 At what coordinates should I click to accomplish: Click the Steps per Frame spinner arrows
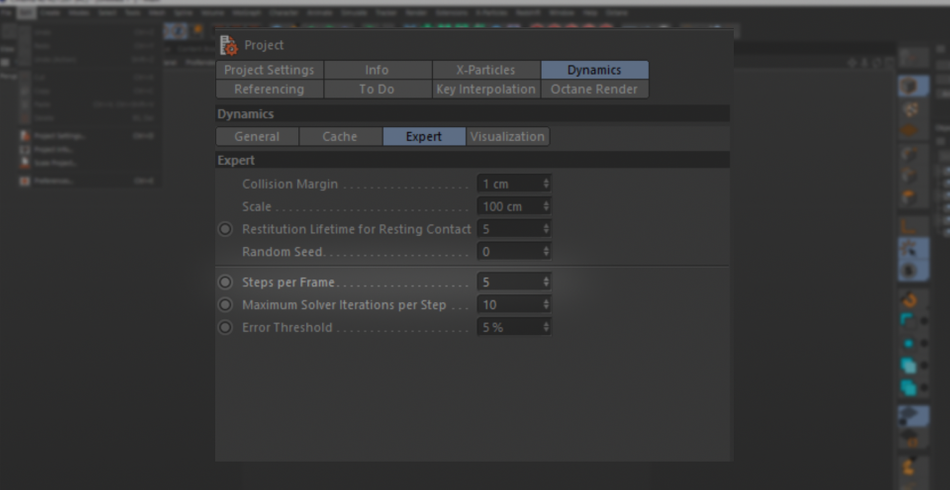(546, 282)
